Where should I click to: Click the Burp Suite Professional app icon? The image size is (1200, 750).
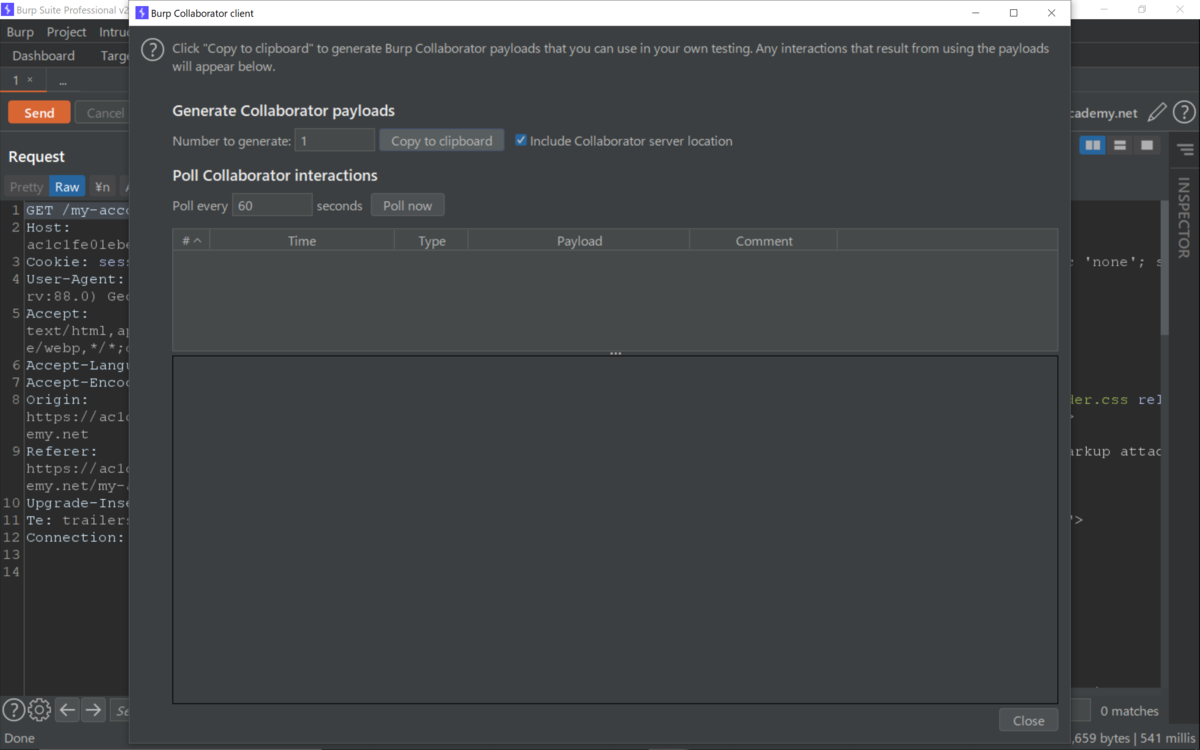[7, 9]
